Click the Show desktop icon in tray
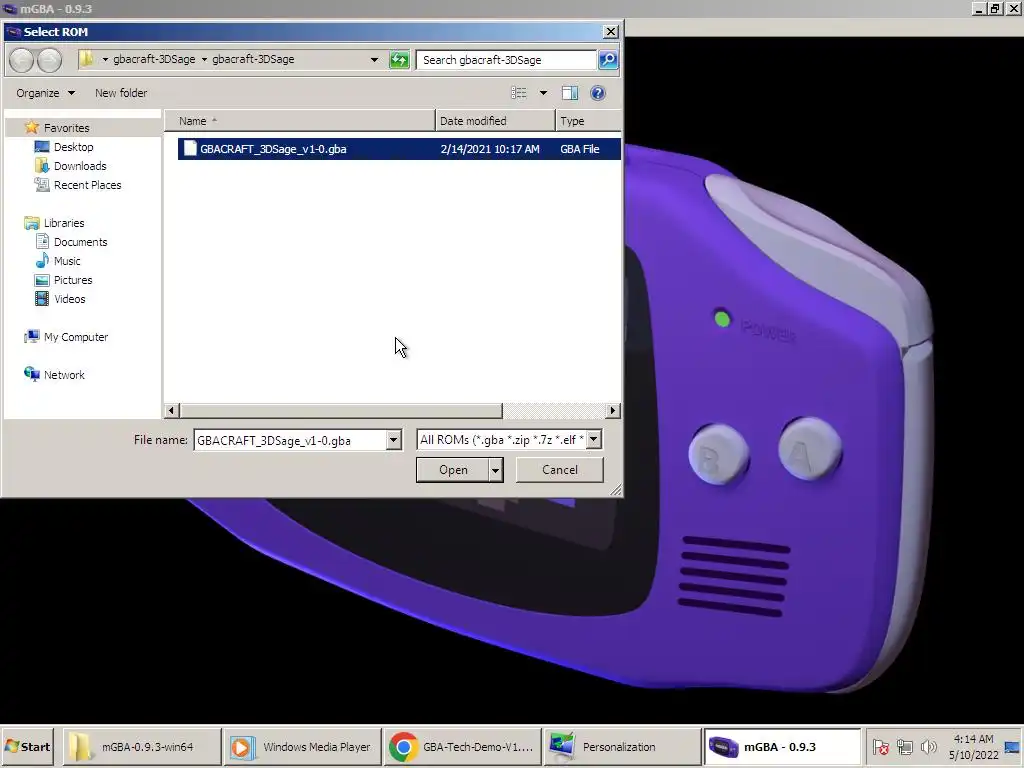The width and height of the screenshot is (1024, 768). point(1012,746)
